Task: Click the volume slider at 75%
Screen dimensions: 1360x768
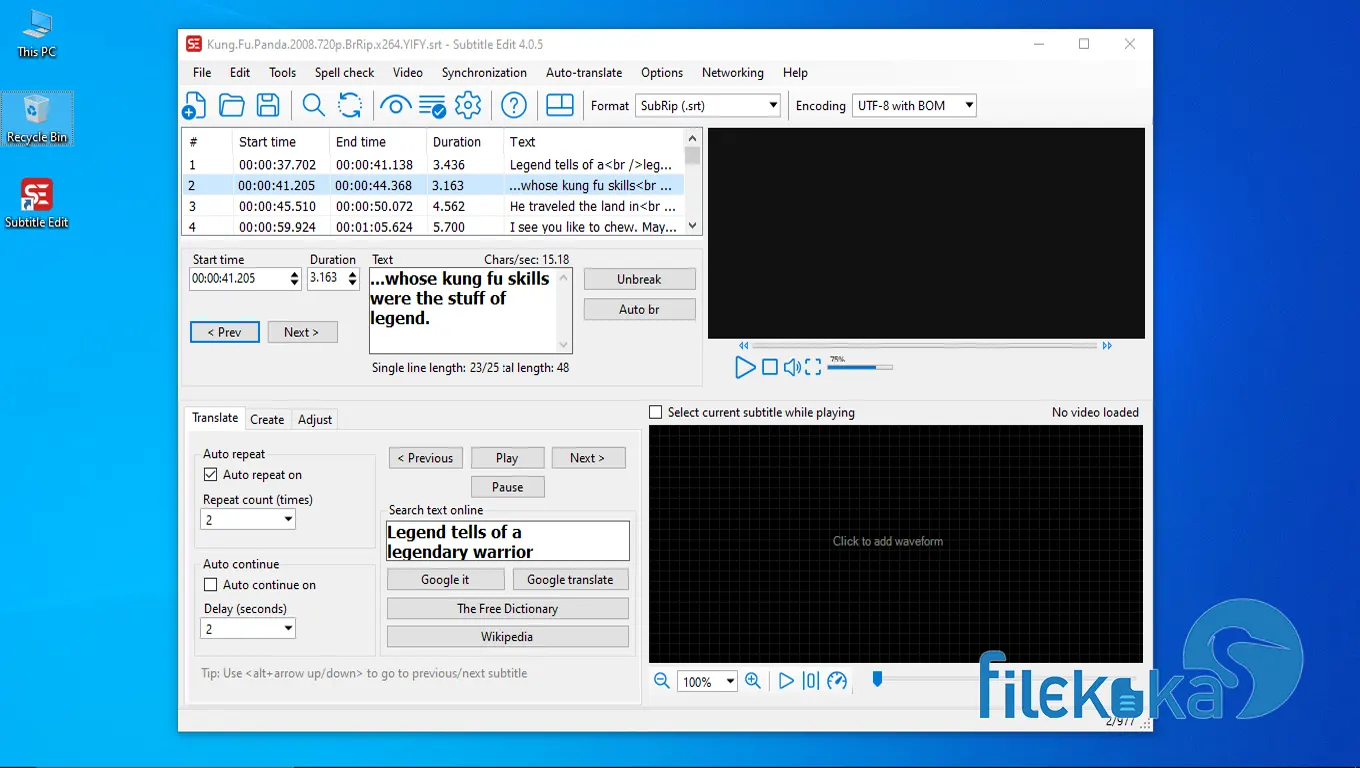Action: 860,367
